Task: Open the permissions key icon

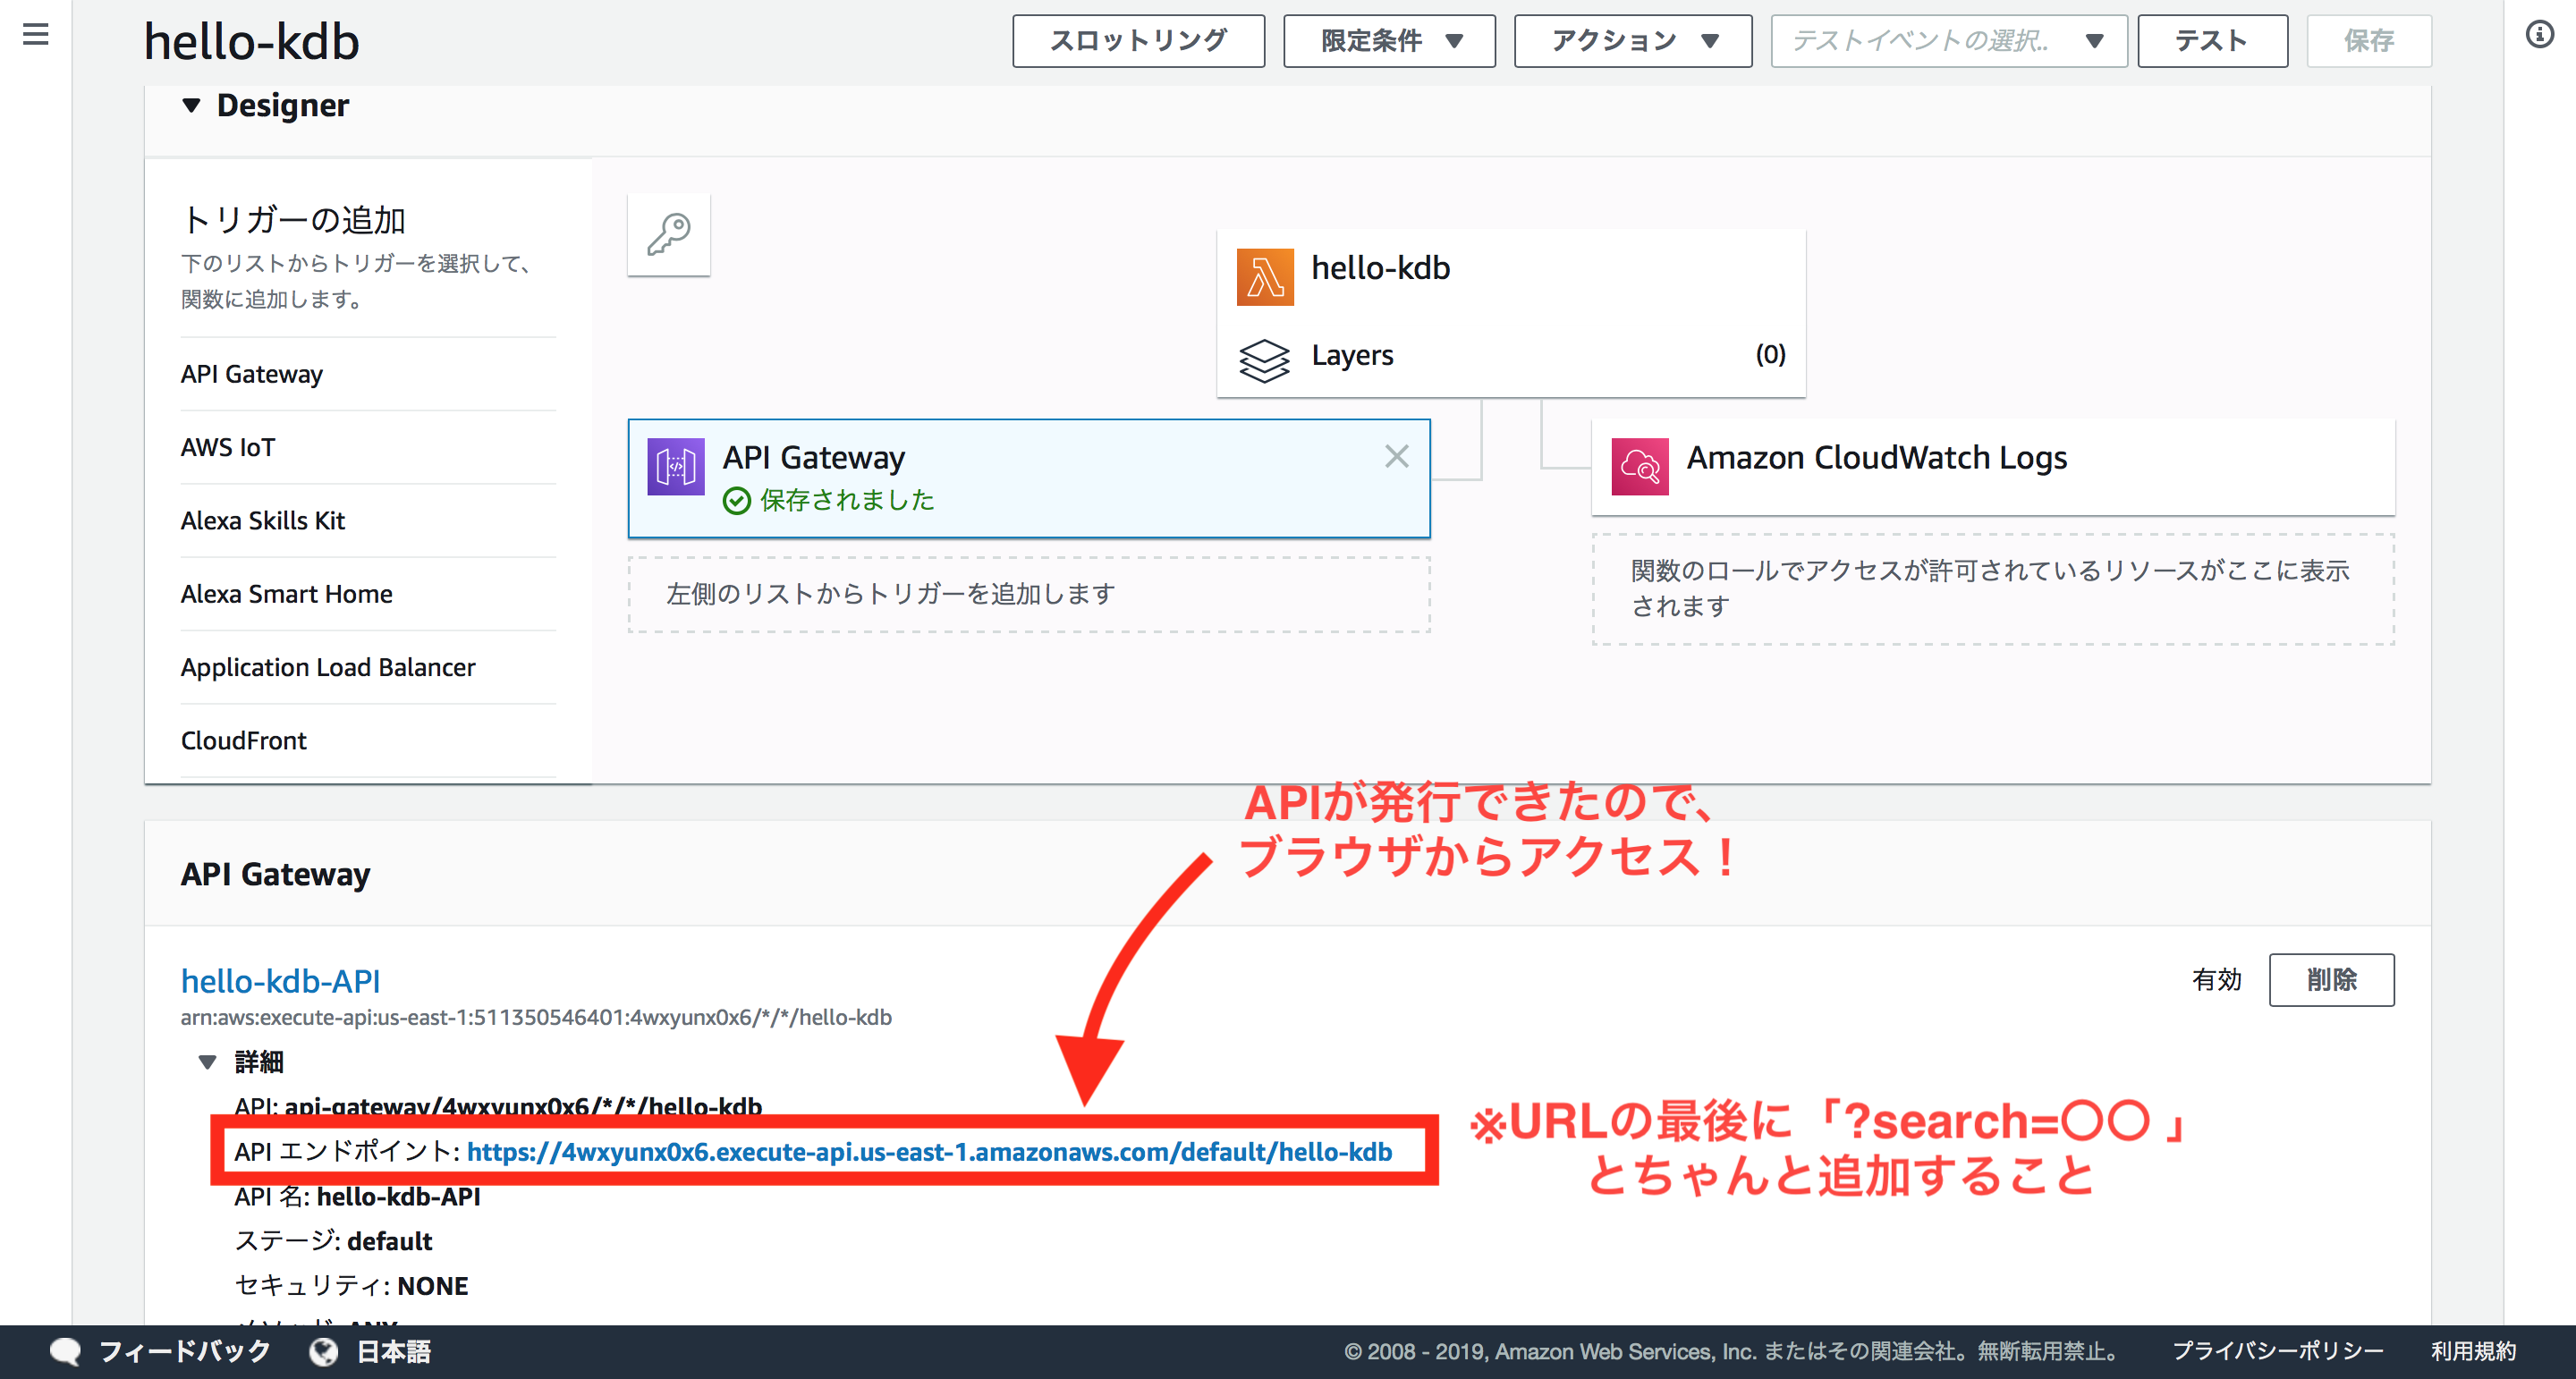Action: (x=669, y=235)
